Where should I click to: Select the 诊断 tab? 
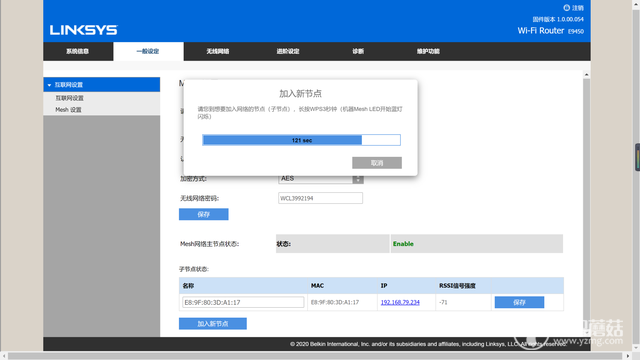[358, 51]
